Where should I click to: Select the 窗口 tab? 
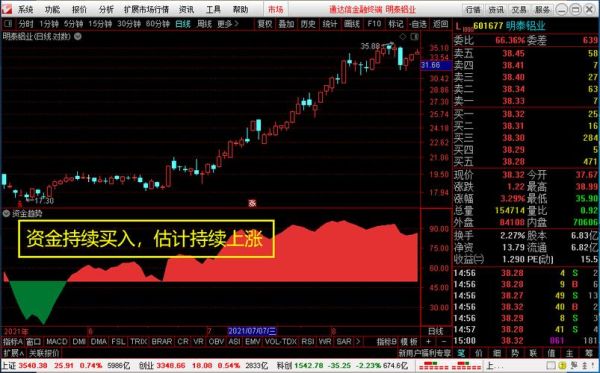click(x=34, y=341)
